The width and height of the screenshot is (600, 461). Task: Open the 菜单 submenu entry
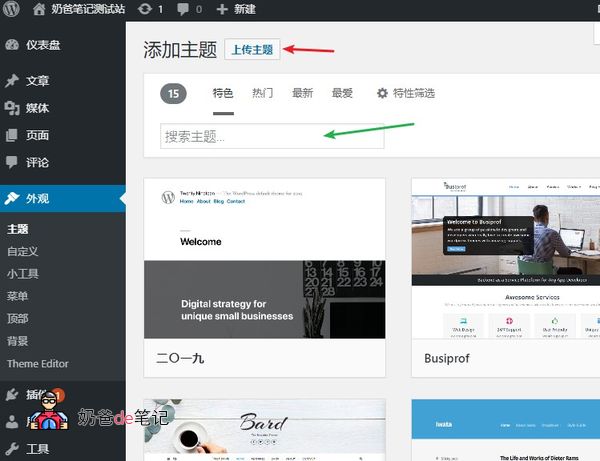coord(17,296)
